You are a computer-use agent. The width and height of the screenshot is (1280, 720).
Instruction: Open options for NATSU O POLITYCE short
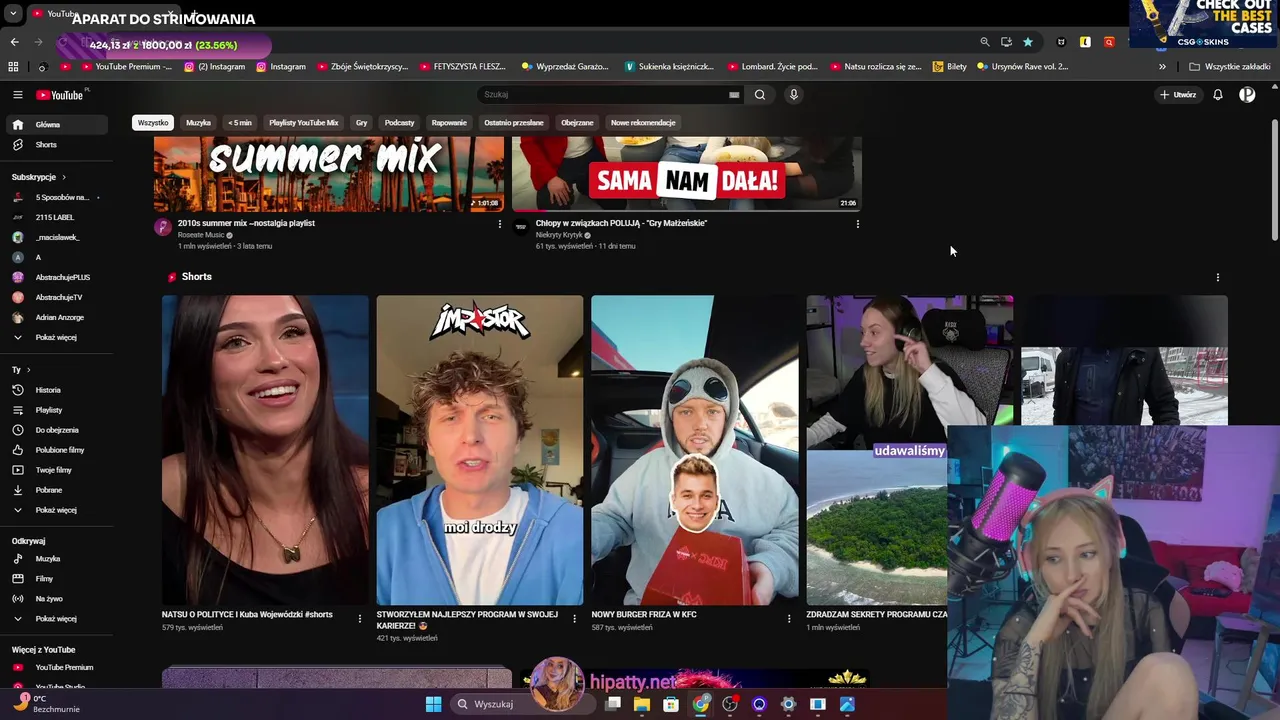click(360, 619)
